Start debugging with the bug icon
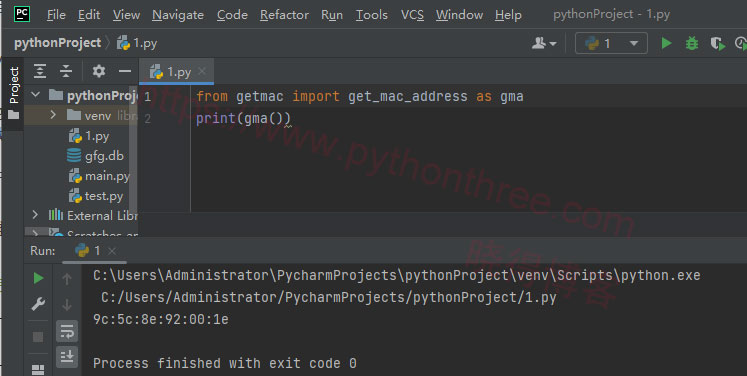Image resolution: width=747 pixels, height=376 pixels. pos(692,44)
